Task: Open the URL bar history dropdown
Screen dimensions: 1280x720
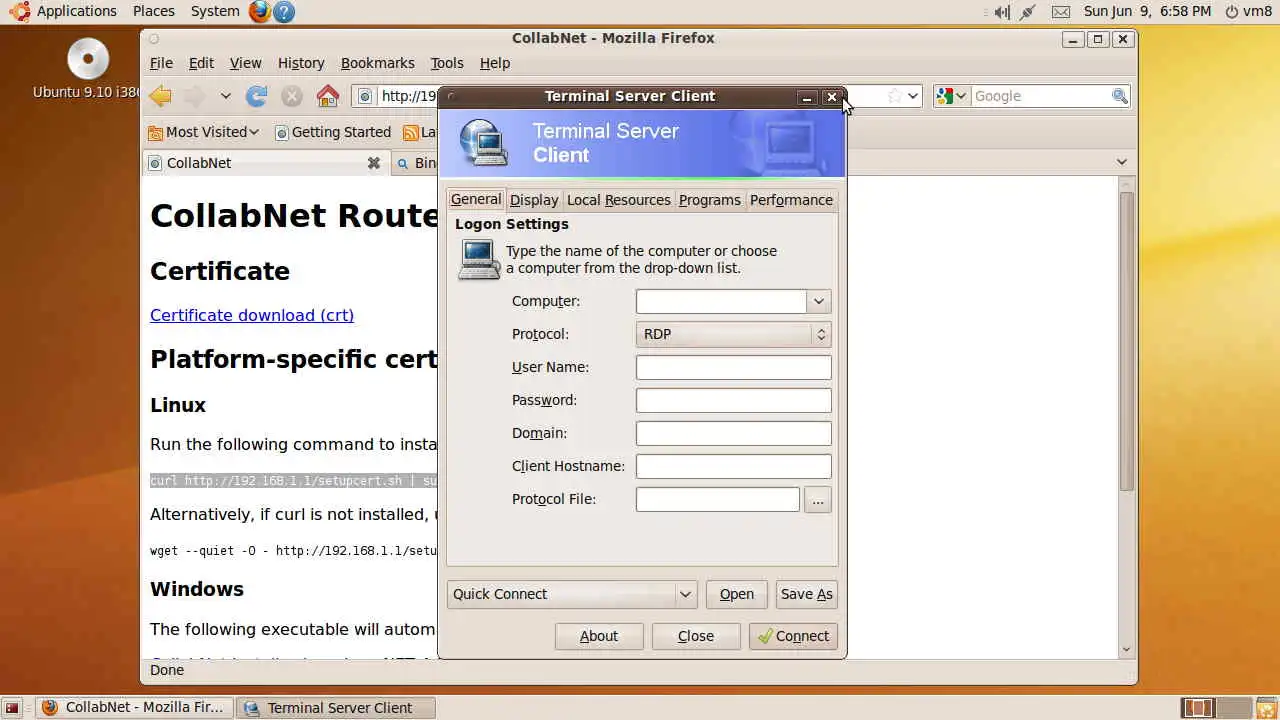Action: click(912, 96)
